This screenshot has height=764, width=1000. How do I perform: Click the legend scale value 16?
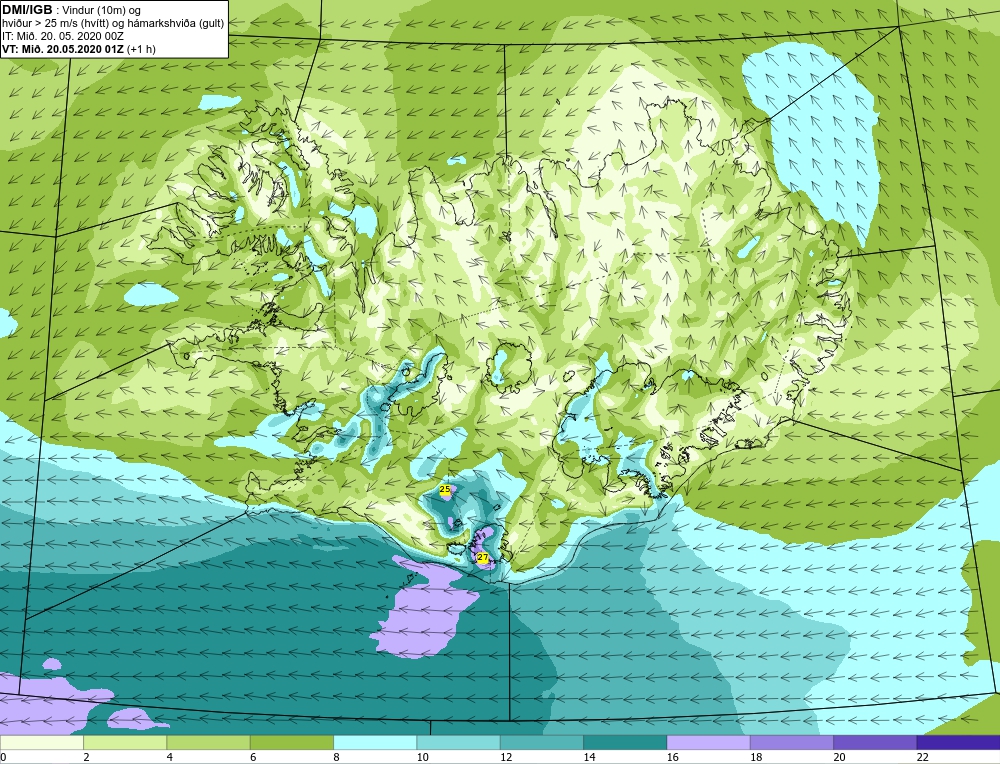pos(672,757)
